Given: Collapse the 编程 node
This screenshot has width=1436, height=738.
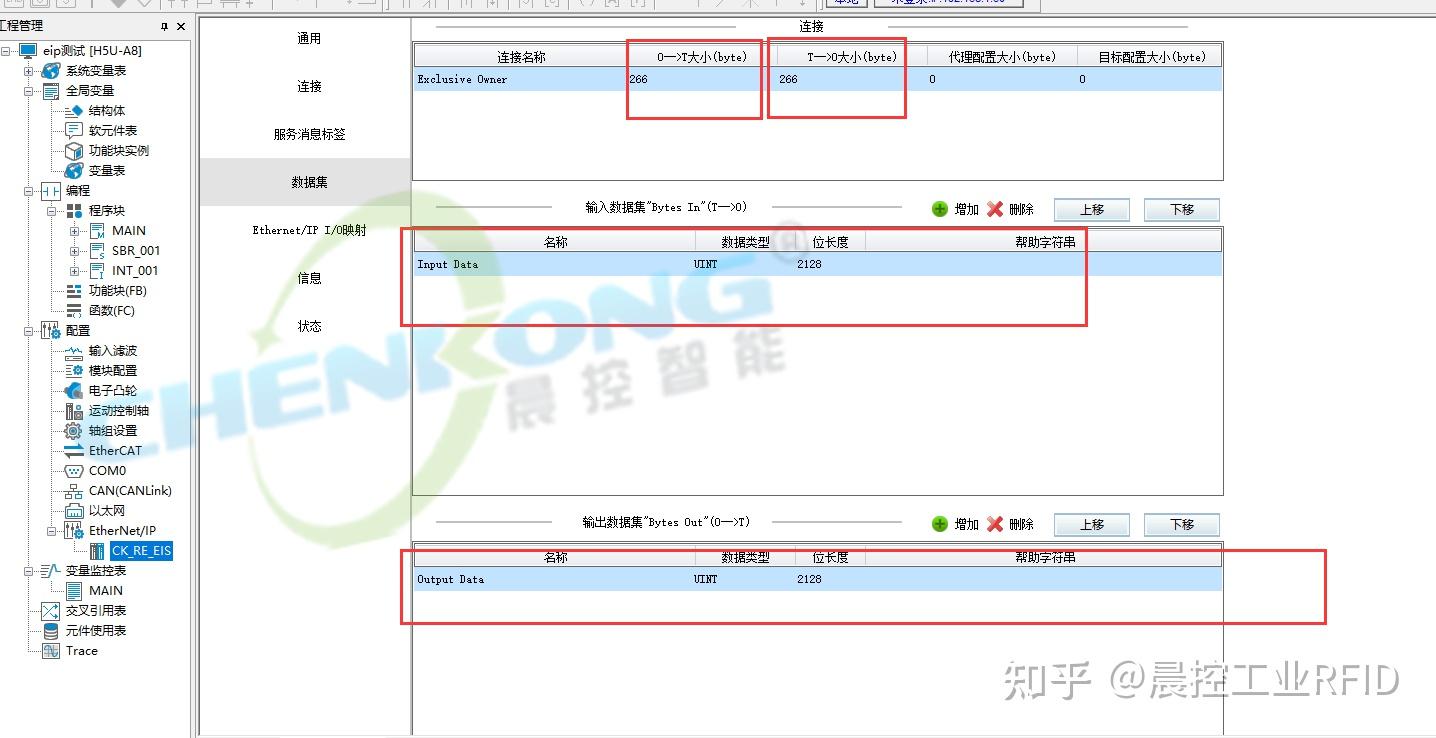Looking at the screenshot, I should coord(29,191).
